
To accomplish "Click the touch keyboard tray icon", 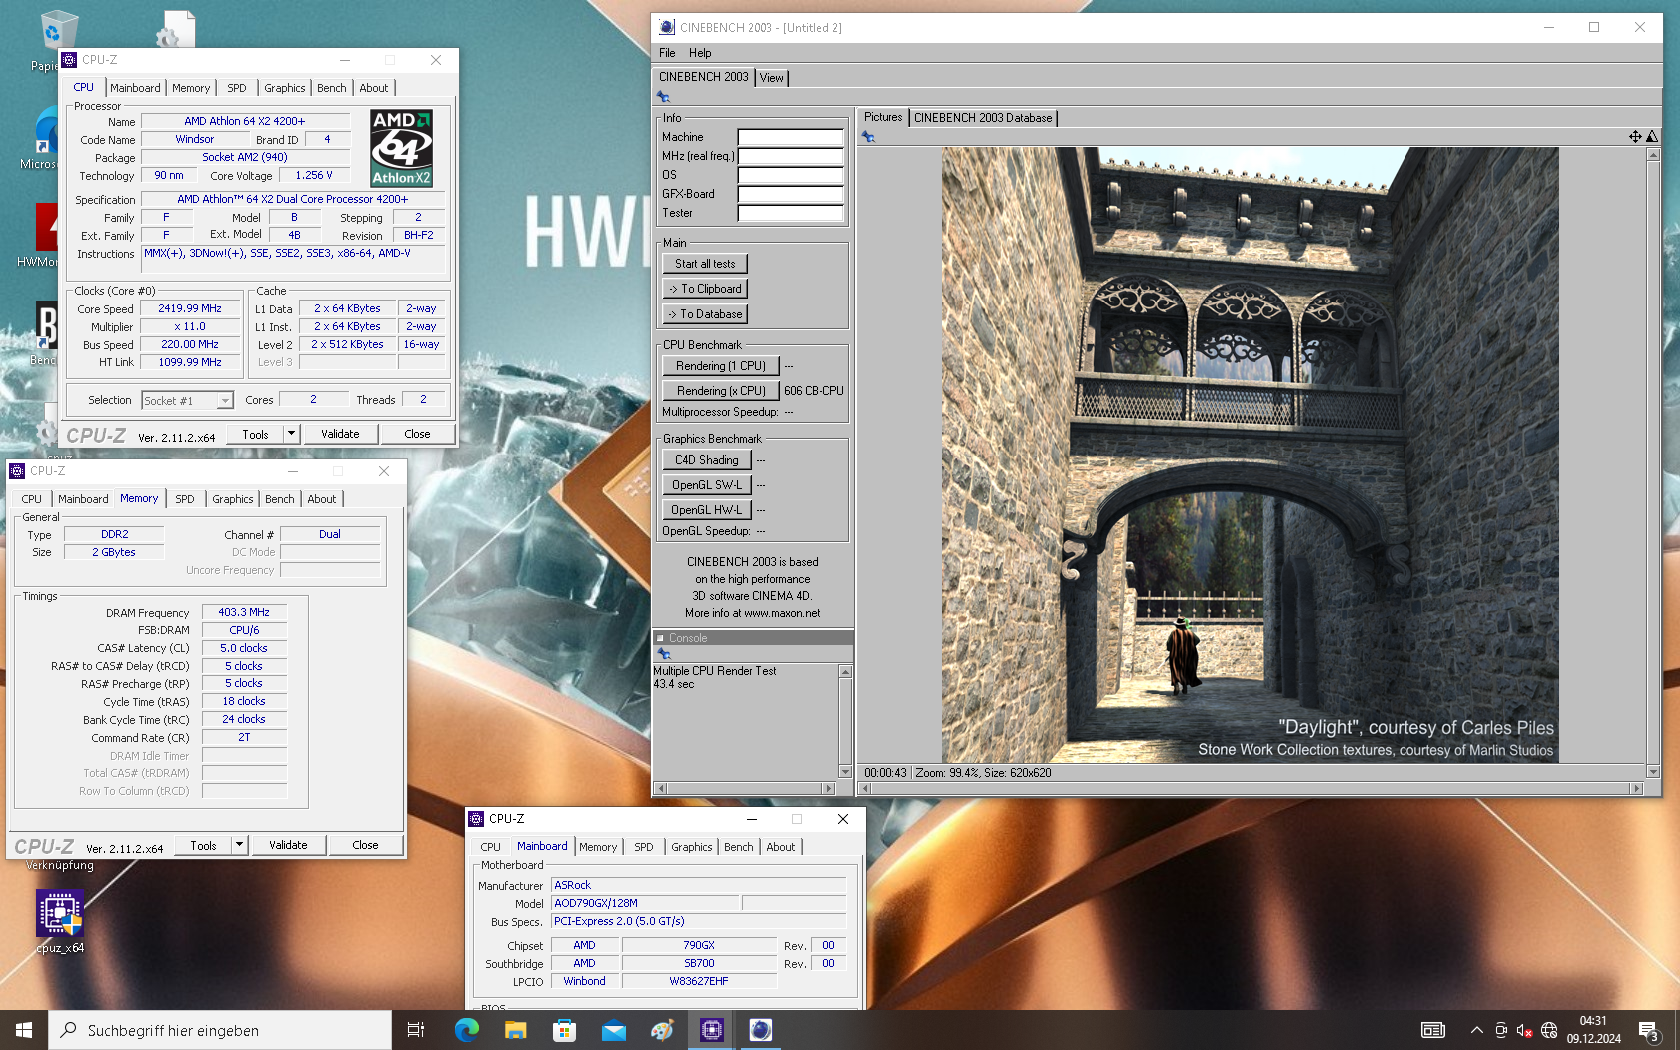I will (x=1433, y=1030).
